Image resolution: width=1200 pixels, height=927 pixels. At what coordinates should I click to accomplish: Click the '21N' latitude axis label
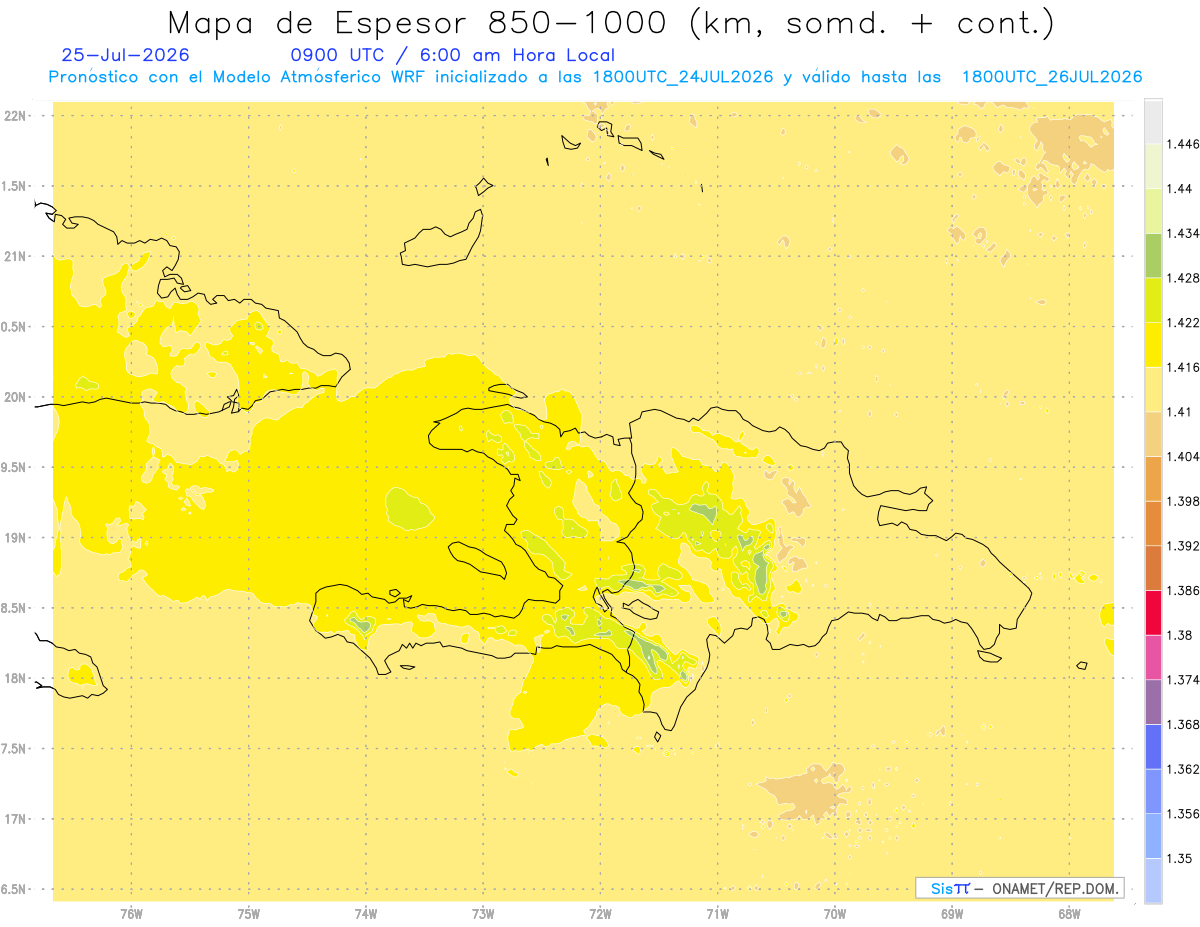(15, 256)
